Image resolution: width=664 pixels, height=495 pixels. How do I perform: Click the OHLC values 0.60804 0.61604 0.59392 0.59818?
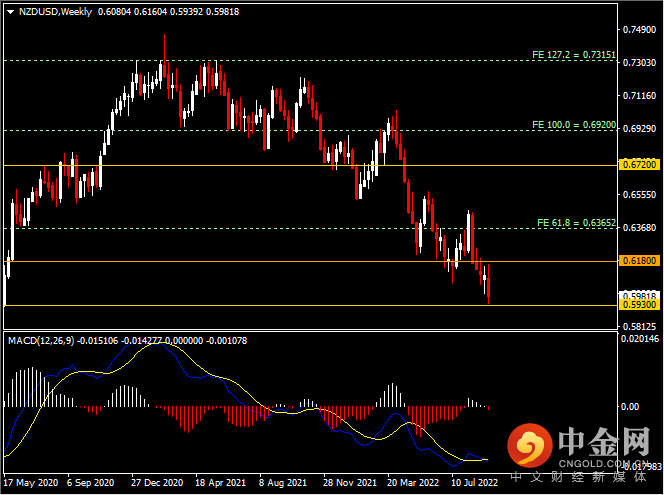169,12
